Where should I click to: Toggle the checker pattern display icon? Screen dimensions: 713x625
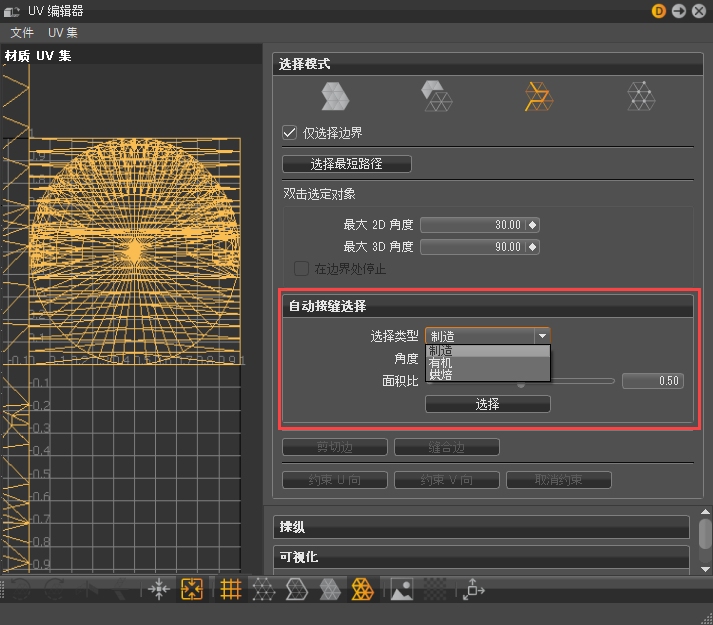pyautogui.click(x=435, y=590)
